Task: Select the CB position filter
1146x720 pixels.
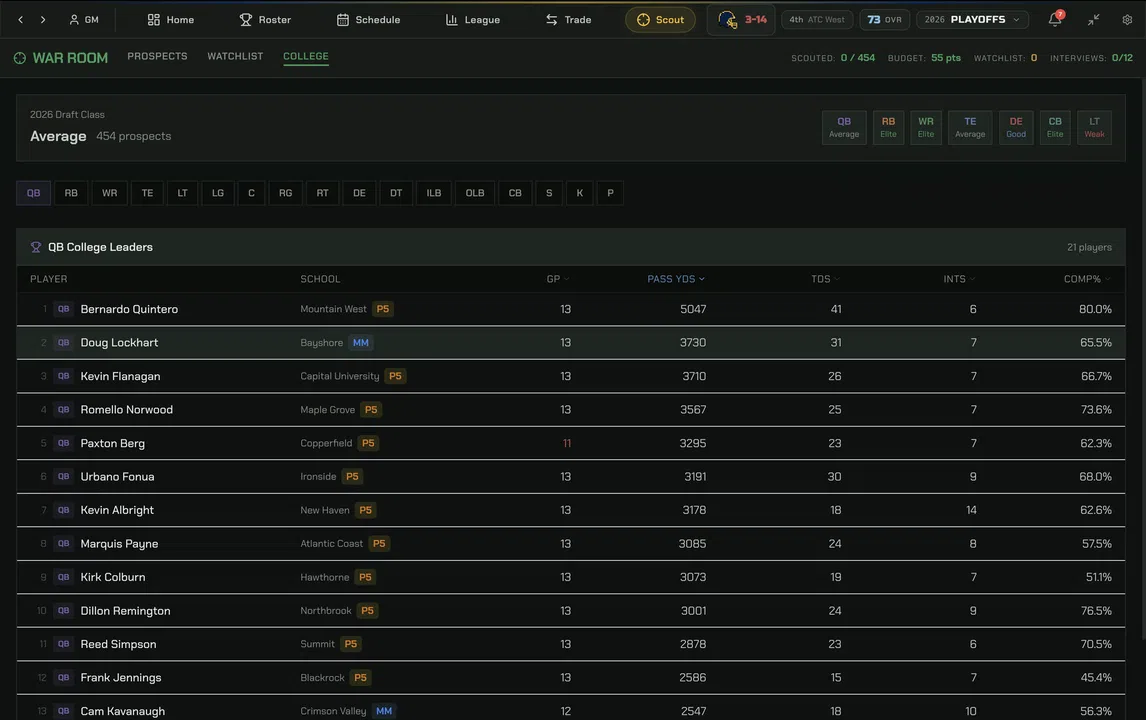Action: point(515,193)
